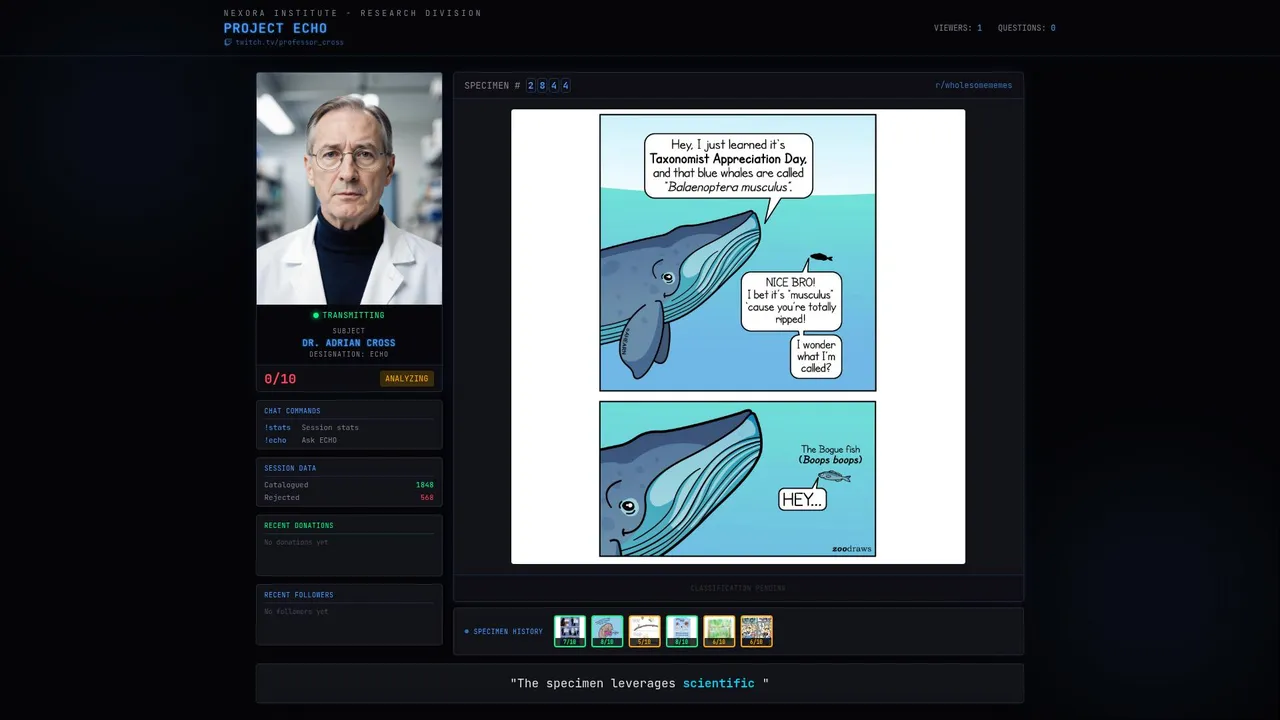The width and height of the screenshot is (1280, 720).
Task: Click the QUESTIONS: 0 counter
Action: coord(1027,28)
